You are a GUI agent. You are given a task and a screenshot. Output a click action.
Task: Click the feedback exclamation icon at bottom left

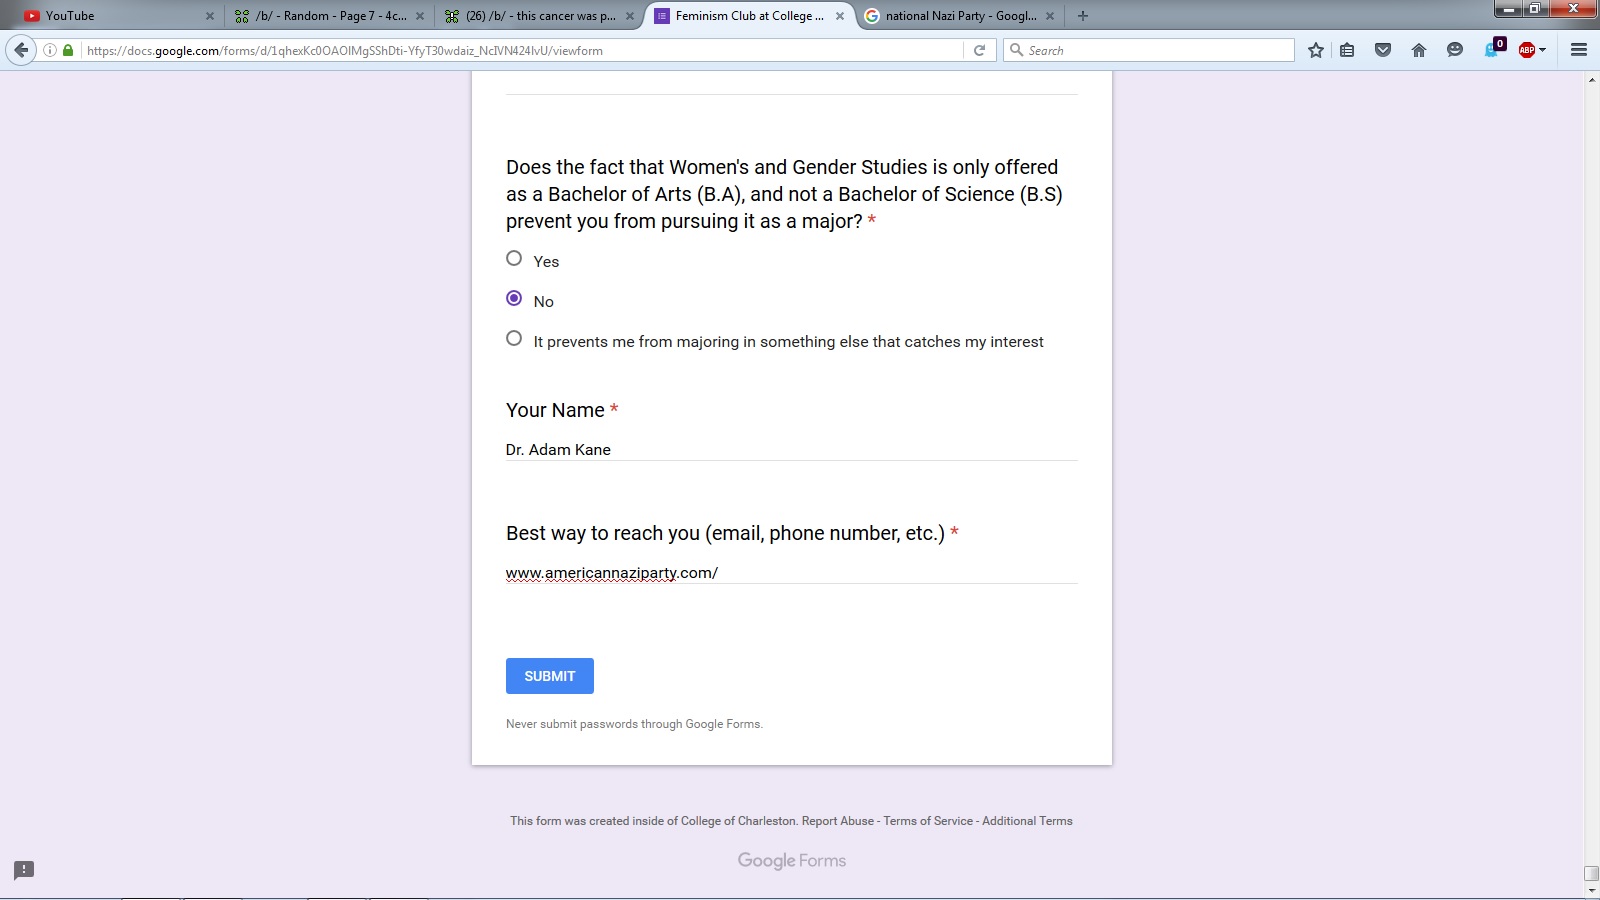(x=24, y=870)
